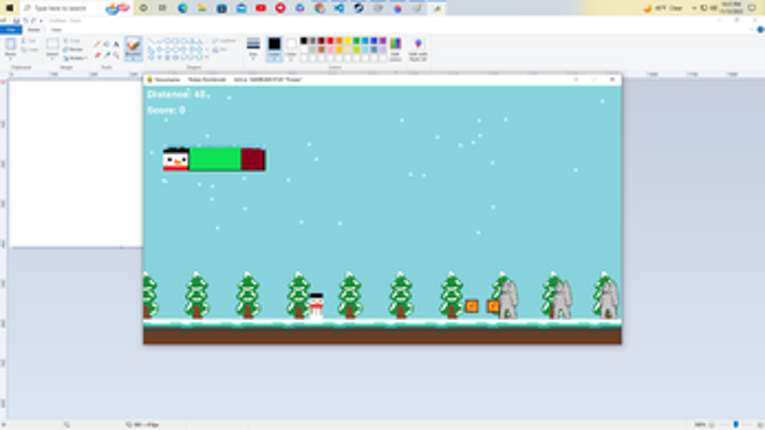
Task: Switch to the Home ribbon tab
Action: click(x=34, y=30)
